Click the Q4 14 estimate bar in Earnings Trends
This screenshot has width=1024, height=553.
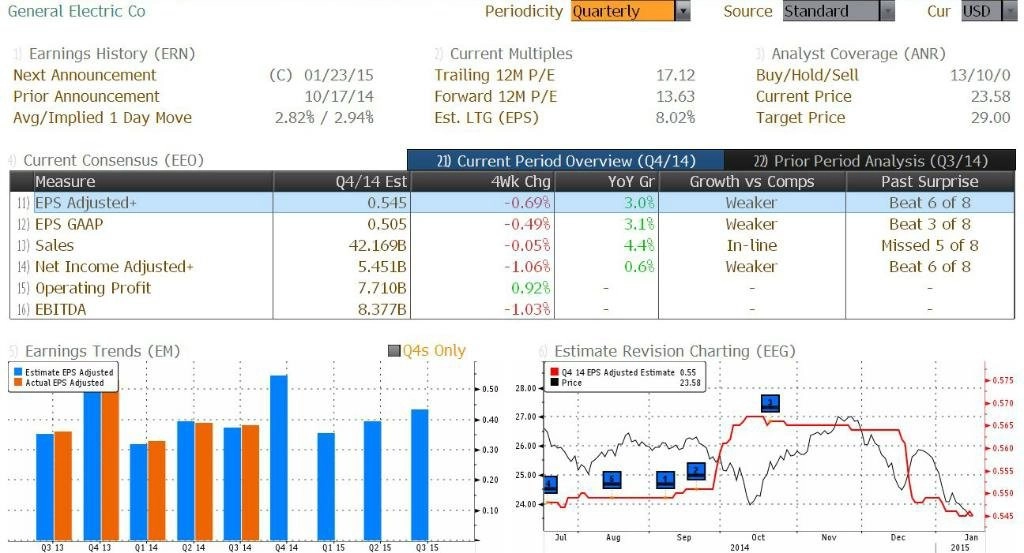(x=279, y=458)
